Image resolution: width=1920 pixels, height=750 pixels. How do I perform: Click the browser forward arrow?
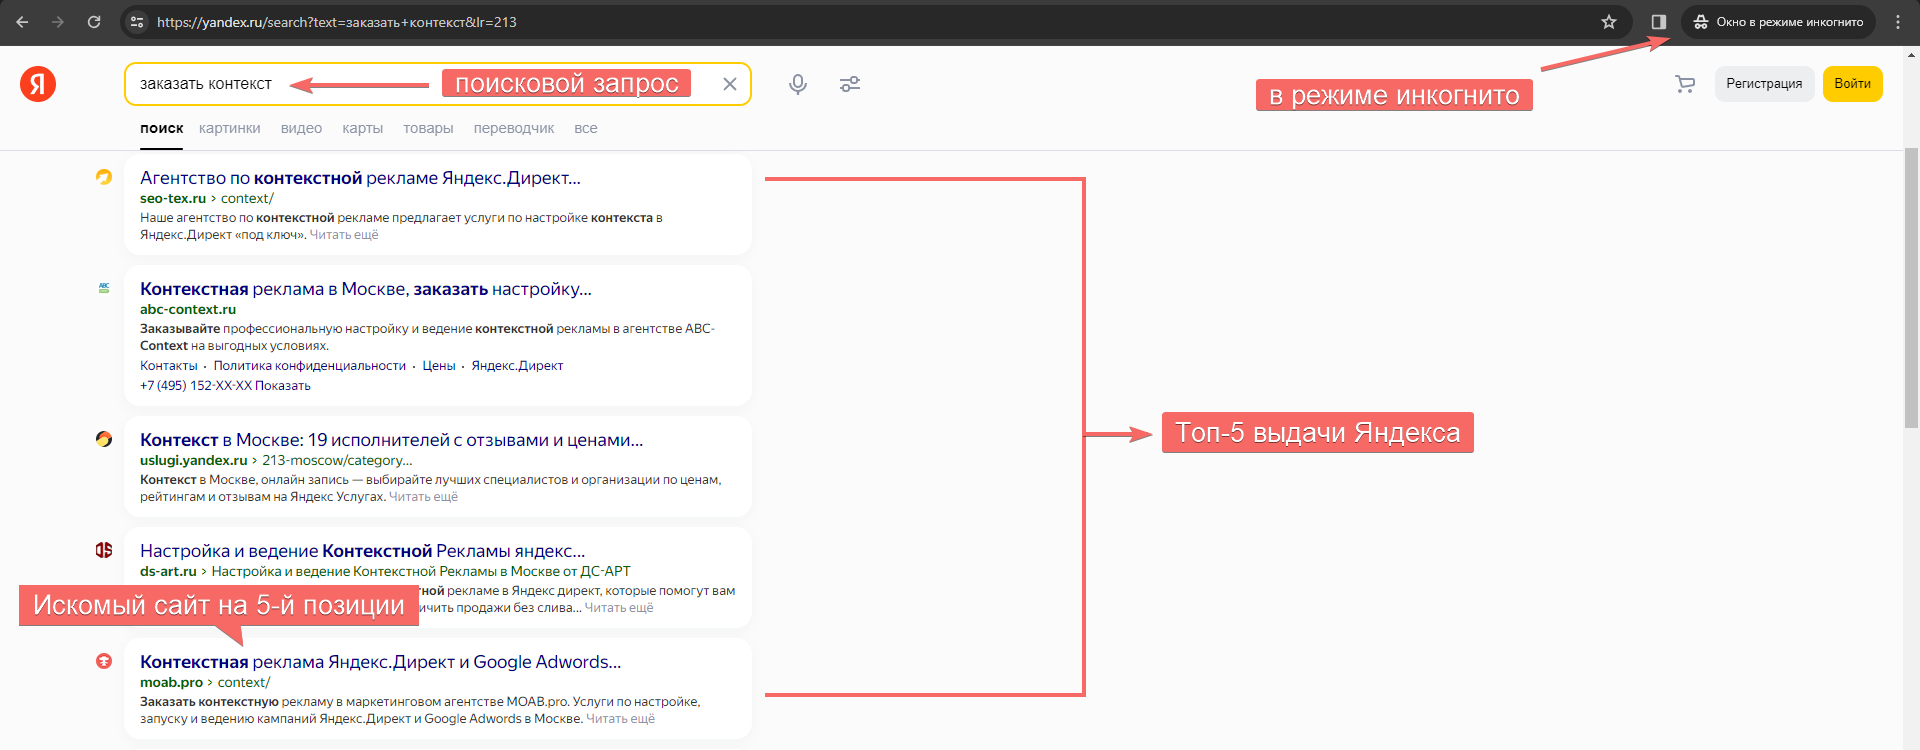(58, 22)
